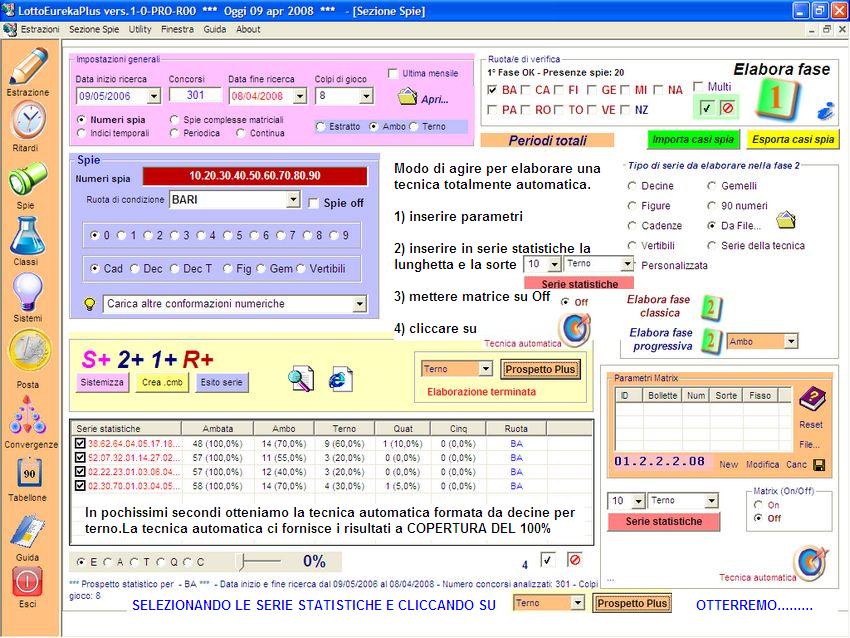Click the Importa casi spia button
Screen dimensions: 850x638
(x=693, y=139)
